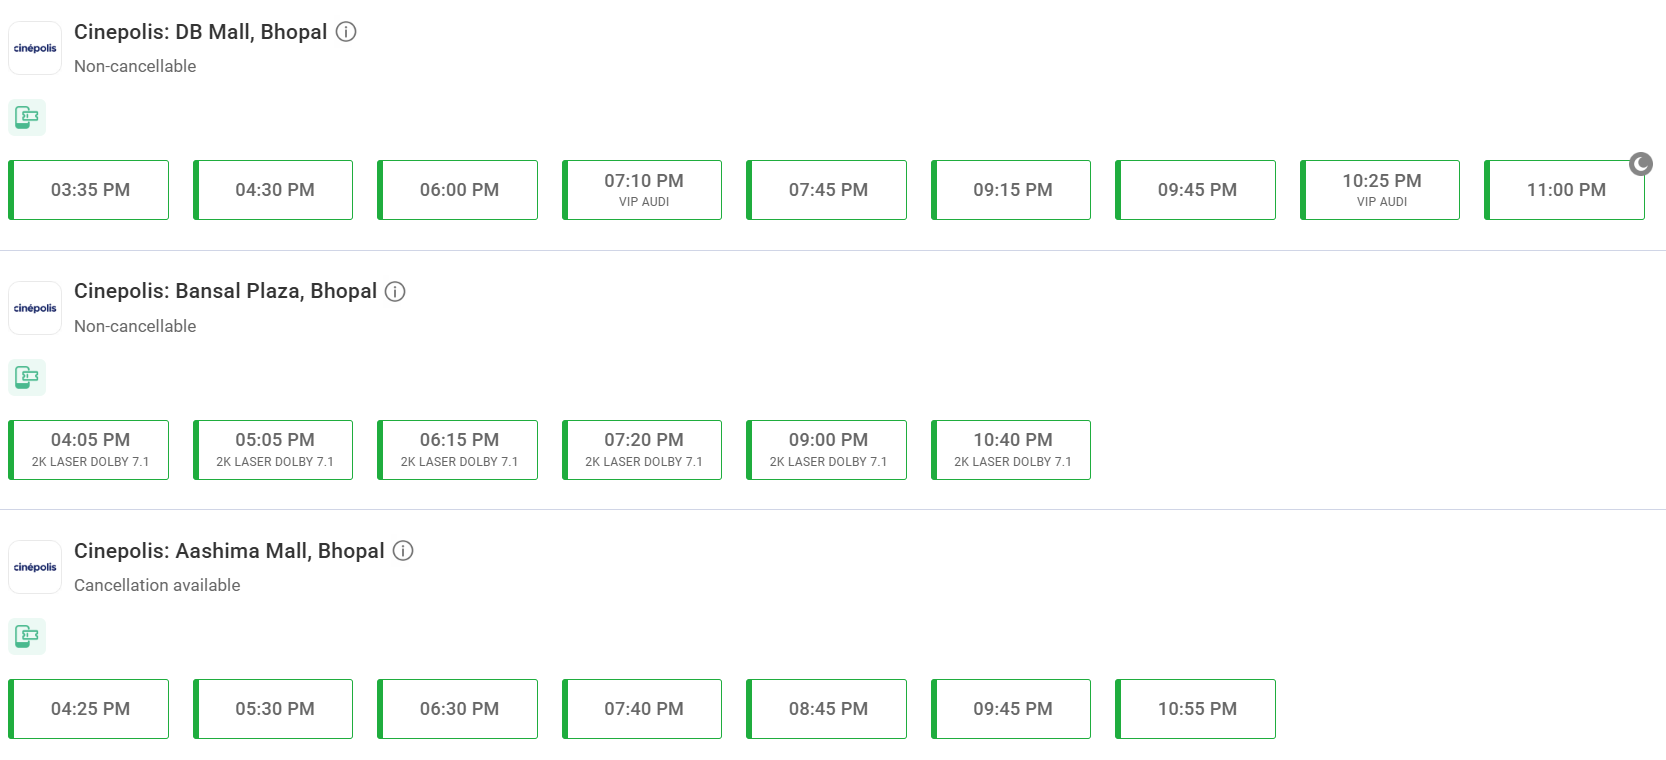
Task: Click the moon icon on the 11:00 PM show
Action: pyautogui.click(x=1641, y=164)
